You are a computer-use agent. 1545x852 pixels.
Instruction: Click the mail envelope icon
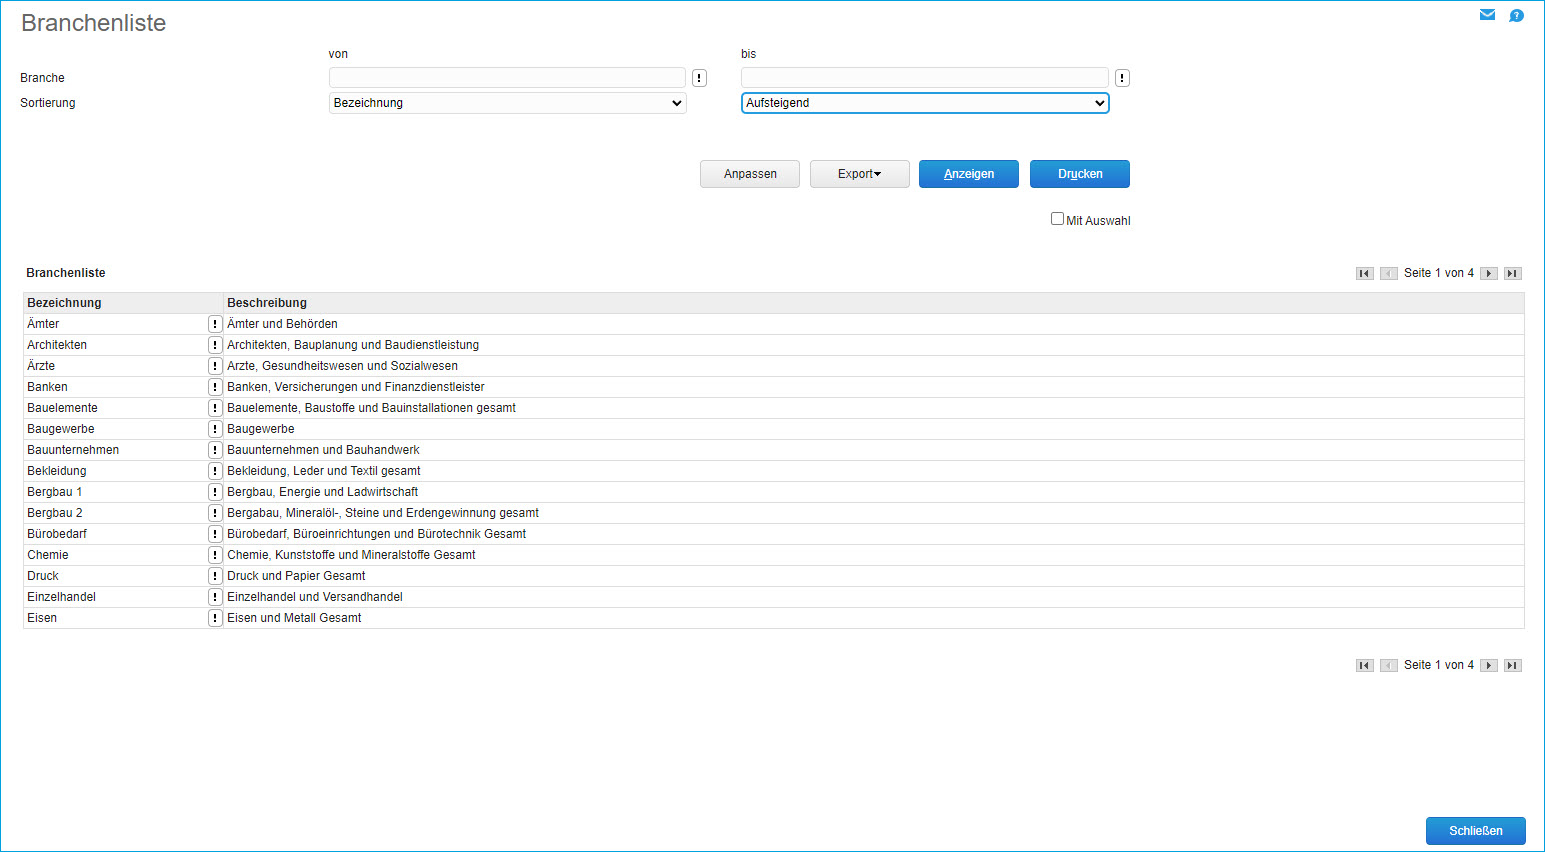1487,15
